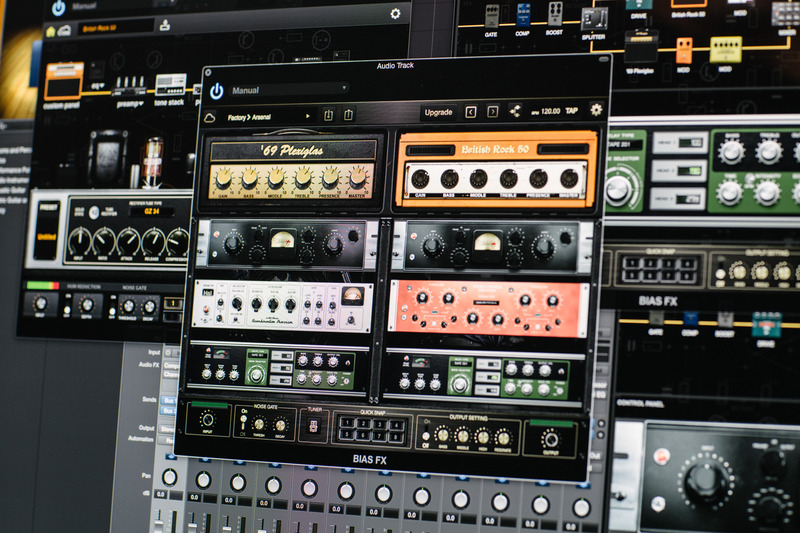Open delay type display on right tape delay

tap(461, 362)
